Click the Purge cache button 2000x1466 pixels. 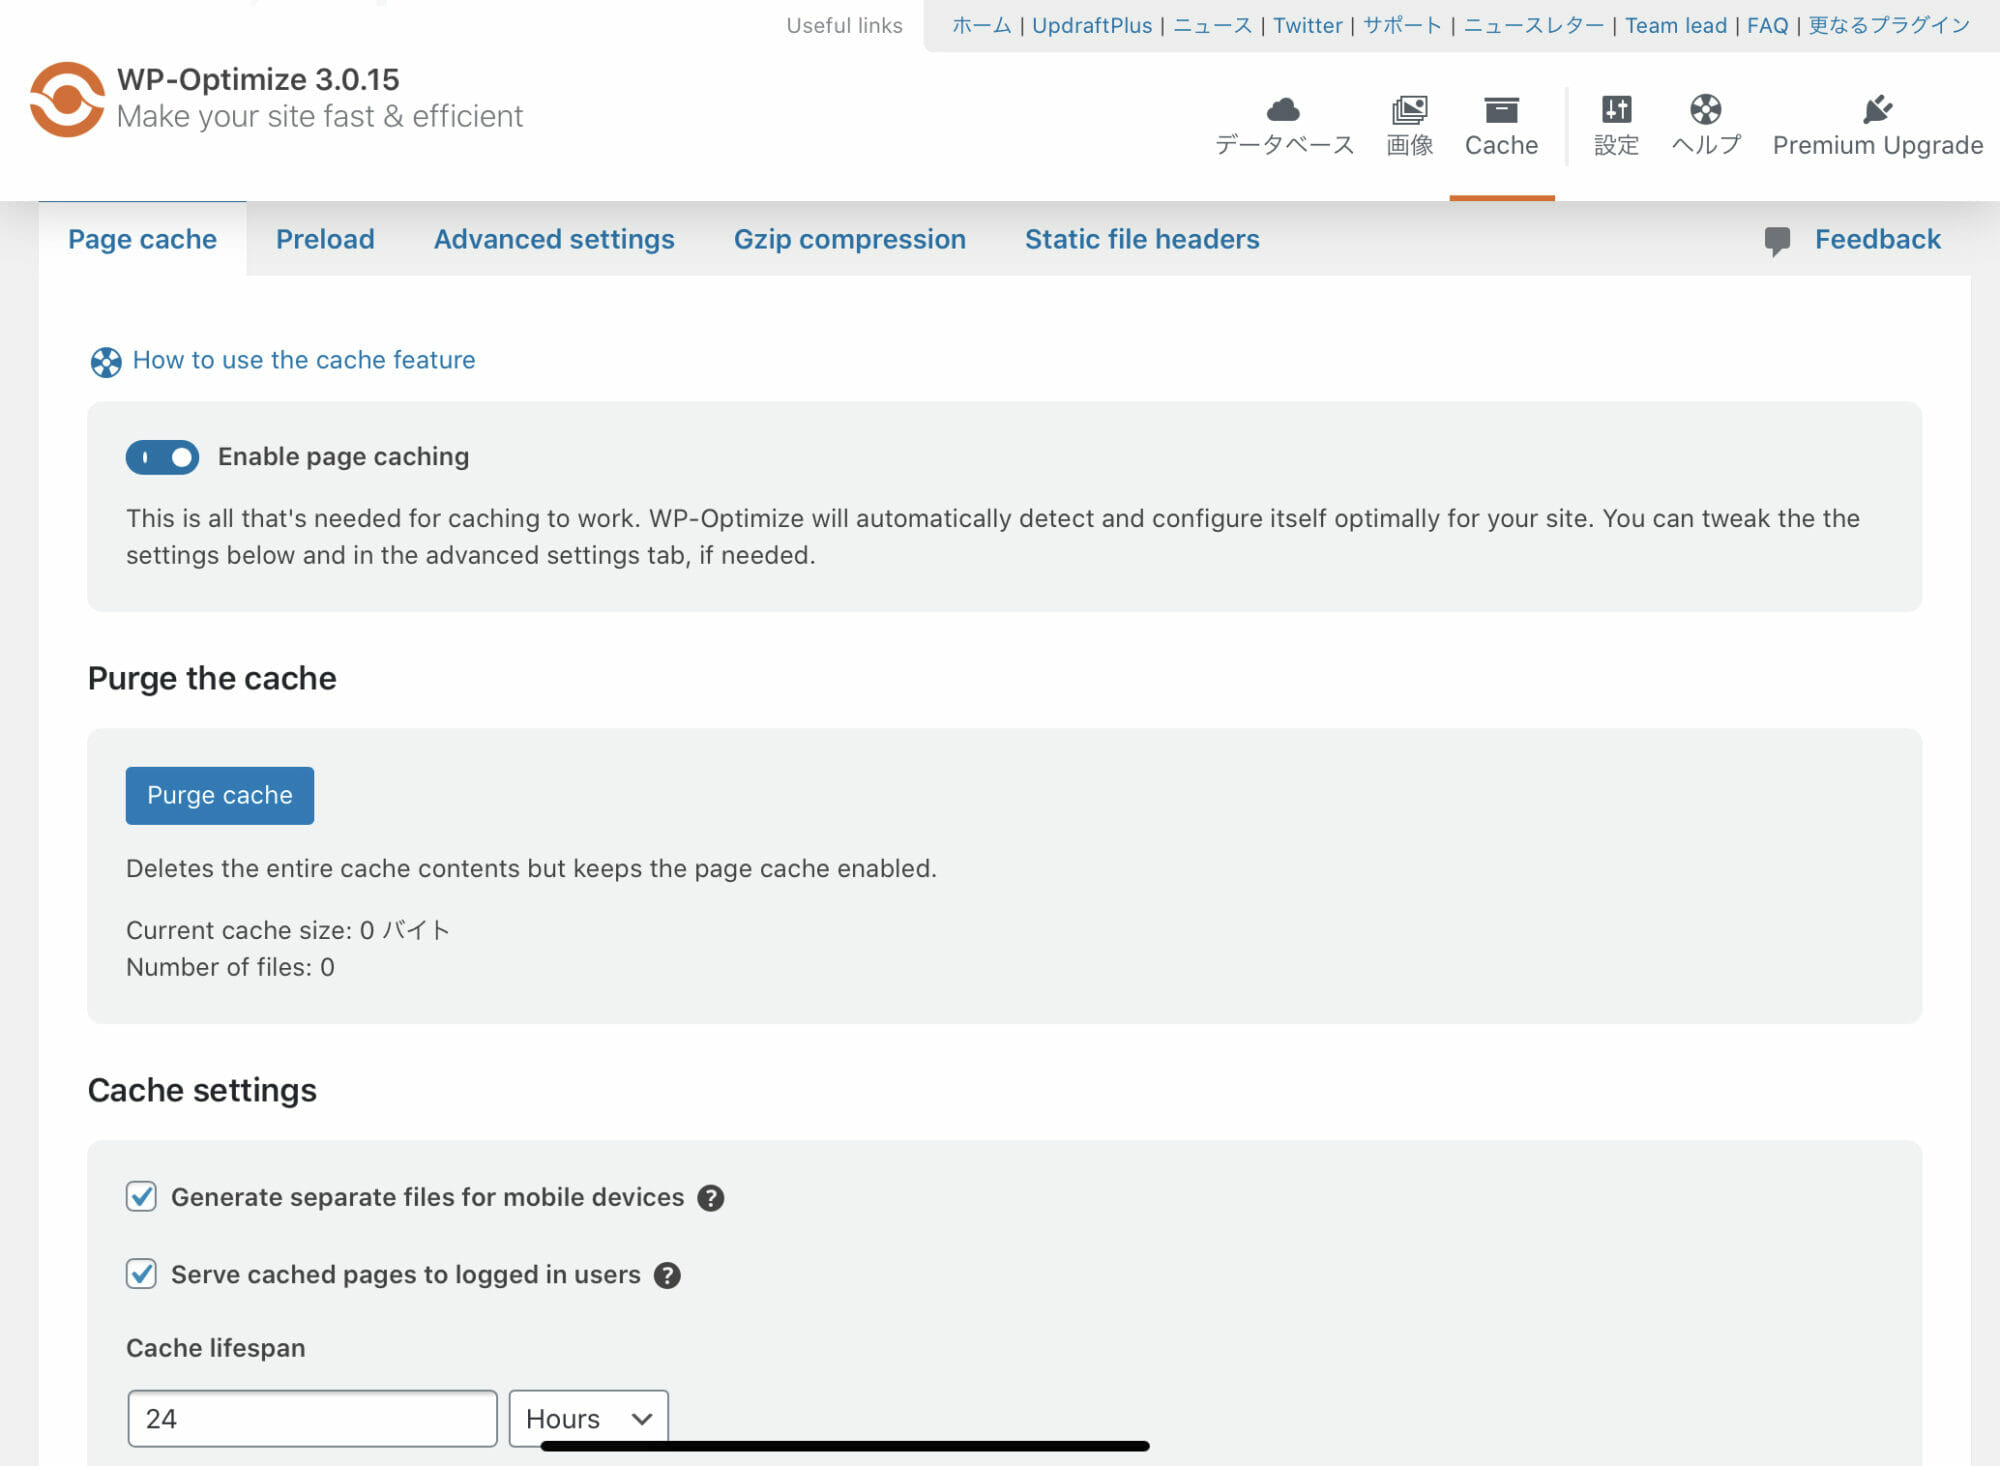tap(220, 795)
